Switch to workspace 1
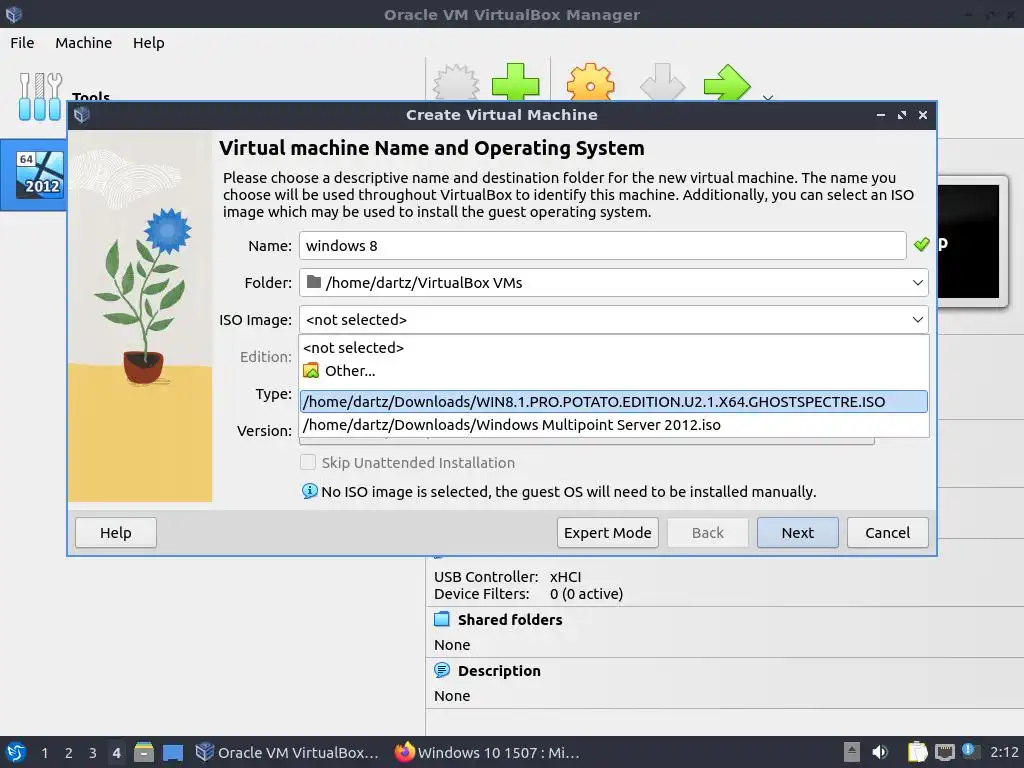This screenshot has width=1024, height=768. click(44, 753)
